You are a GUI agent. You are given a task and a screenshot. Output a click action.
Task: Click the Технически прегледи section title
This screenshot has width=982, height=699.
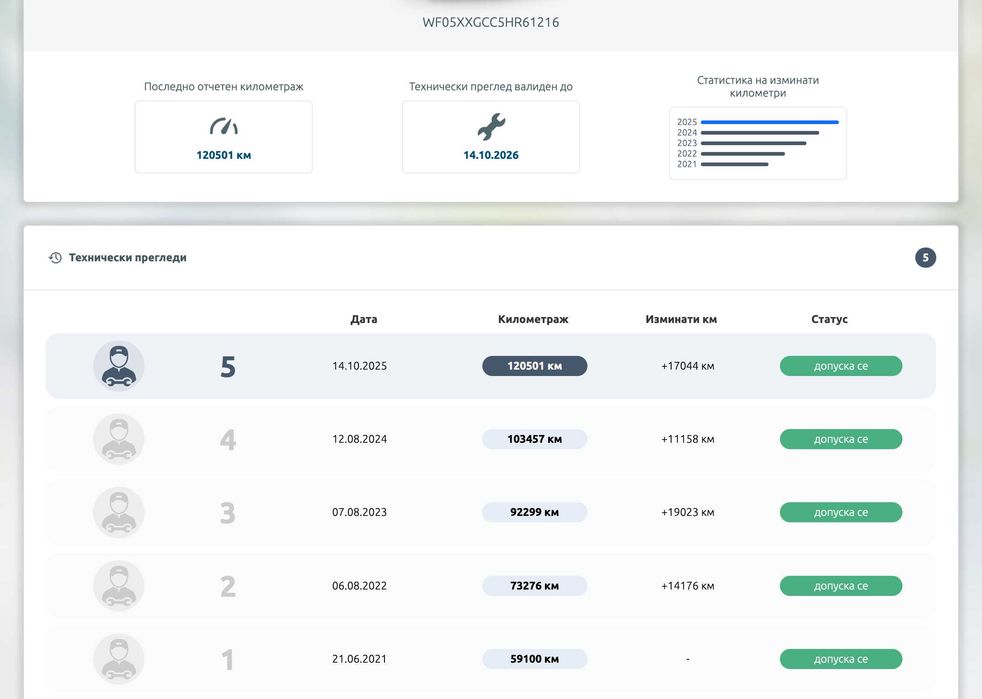coord(128,257)
